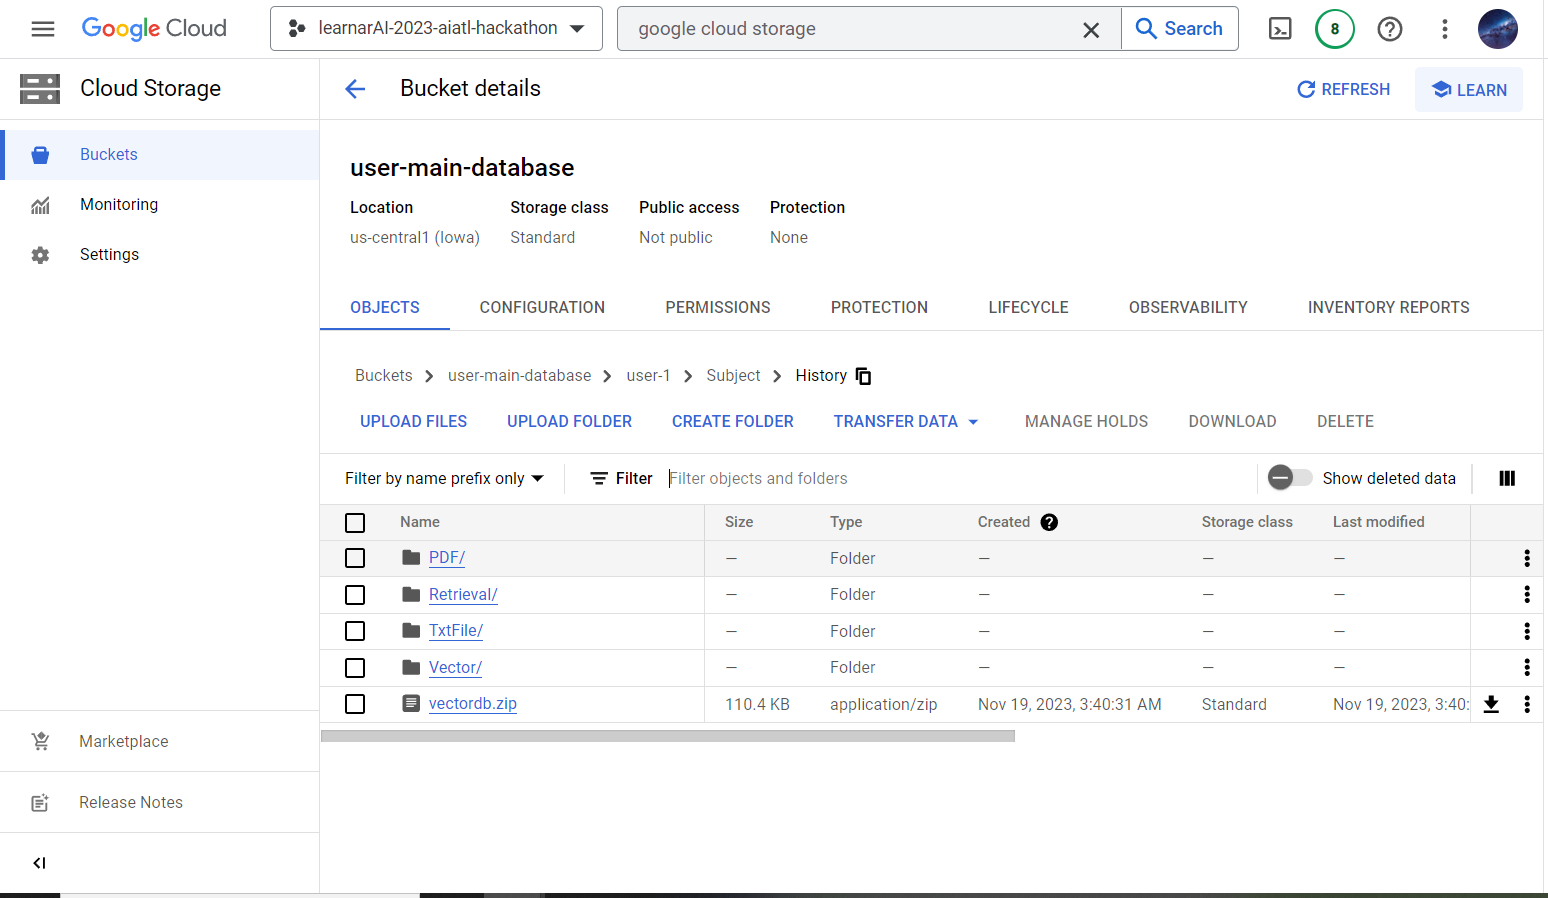Viewport: 1548px width, 898px height.
Task: Open Filter by name prefix only dropdown
Action: point(445,479)
